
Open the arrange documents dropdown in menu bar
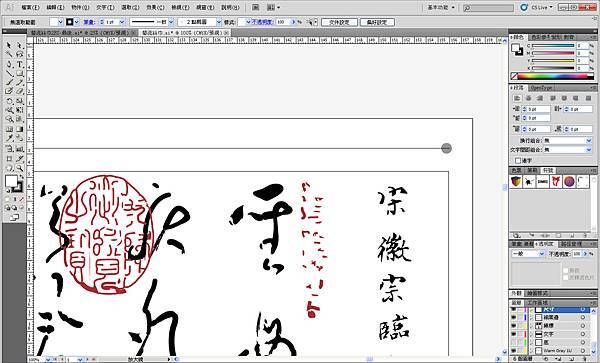tap(273, 7)
